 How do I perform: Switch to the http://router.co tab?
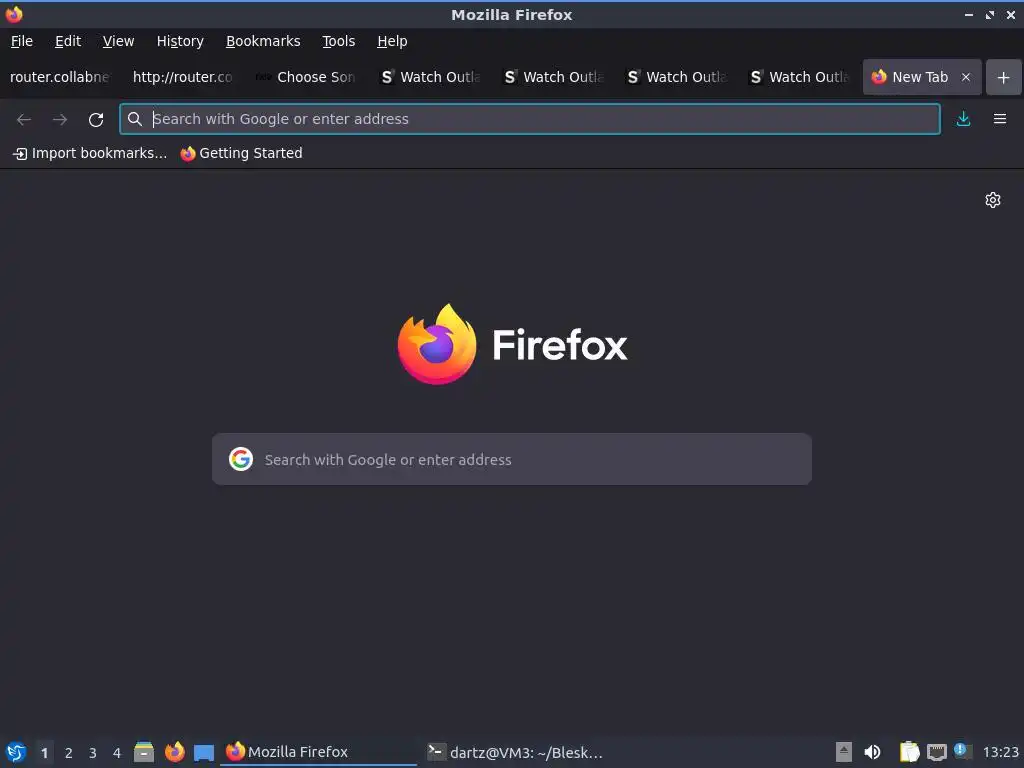point(182,77)
